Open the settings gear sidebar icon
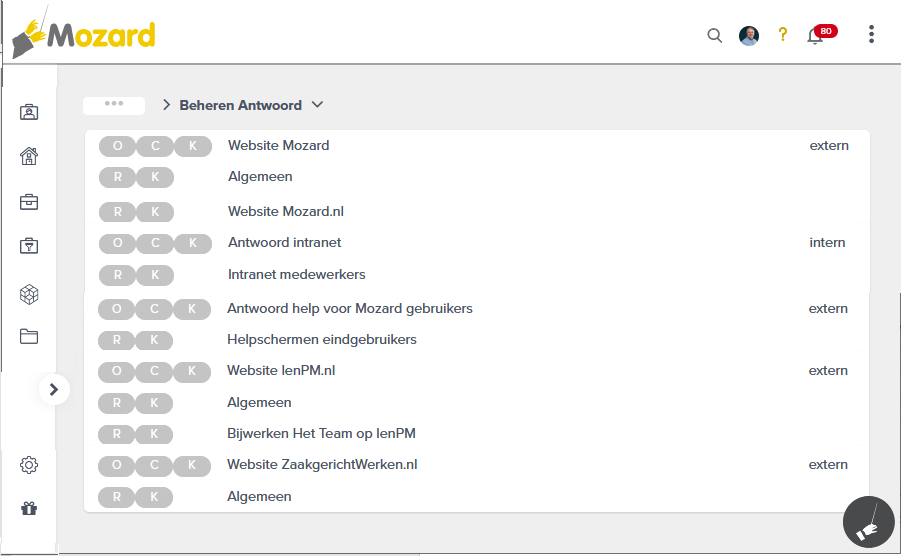Screen dimensions: 901x556 [29, 465]
